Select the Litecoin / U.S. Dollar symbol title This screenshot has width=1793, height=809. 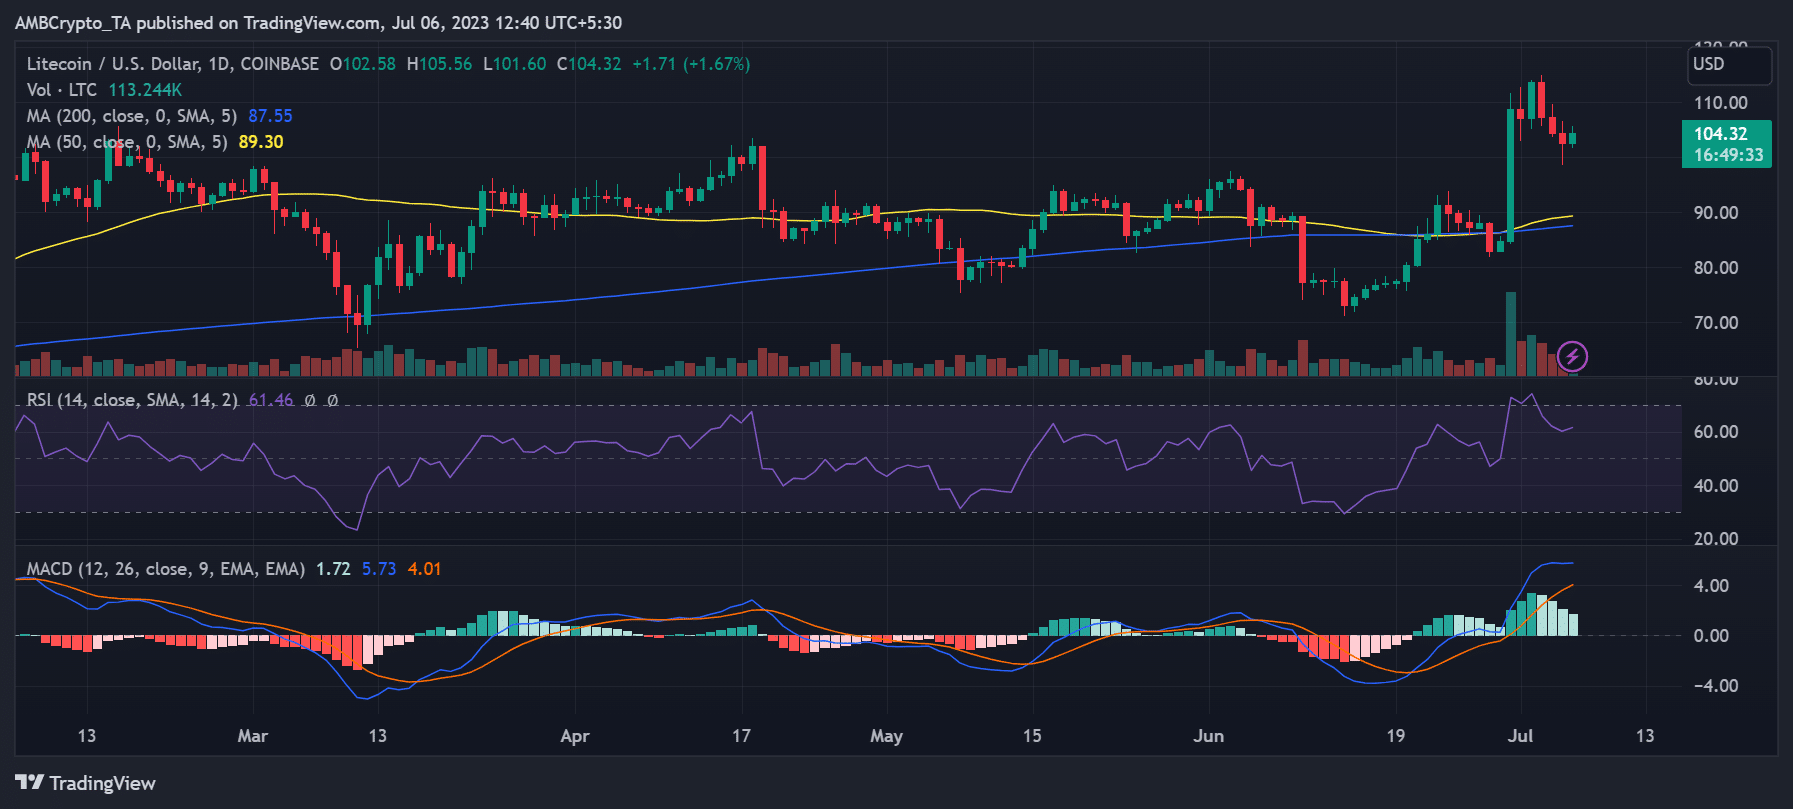pyautogui.click(x=172, y=64)
